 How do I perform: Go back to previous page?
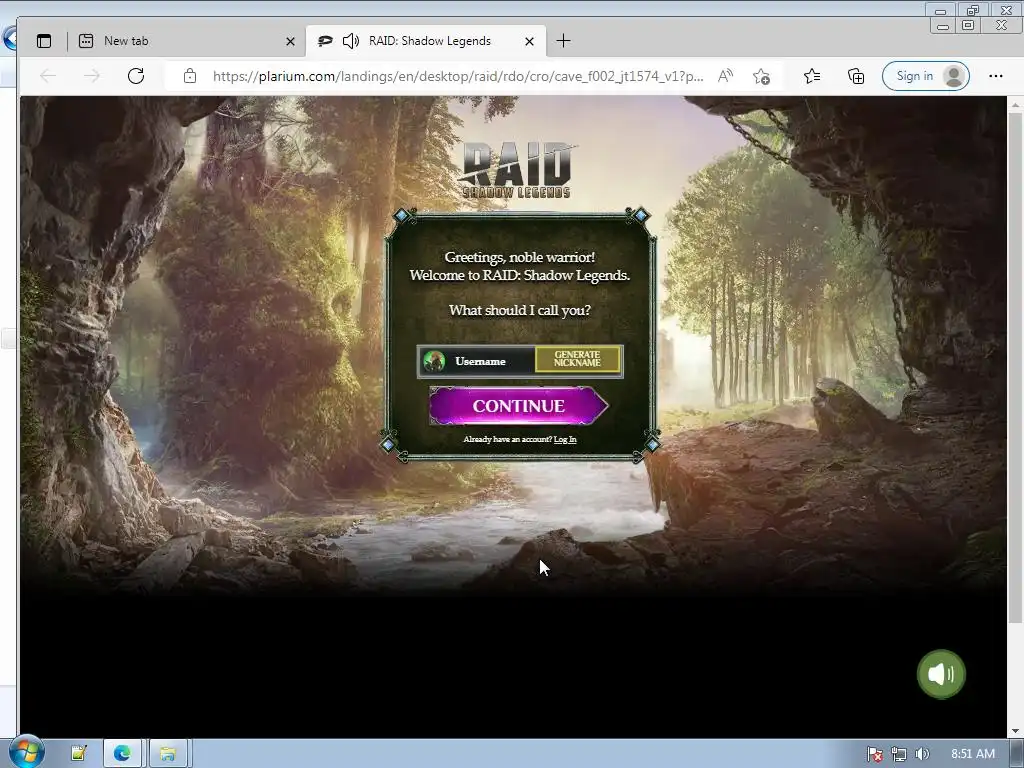click(x=48, y=76)
